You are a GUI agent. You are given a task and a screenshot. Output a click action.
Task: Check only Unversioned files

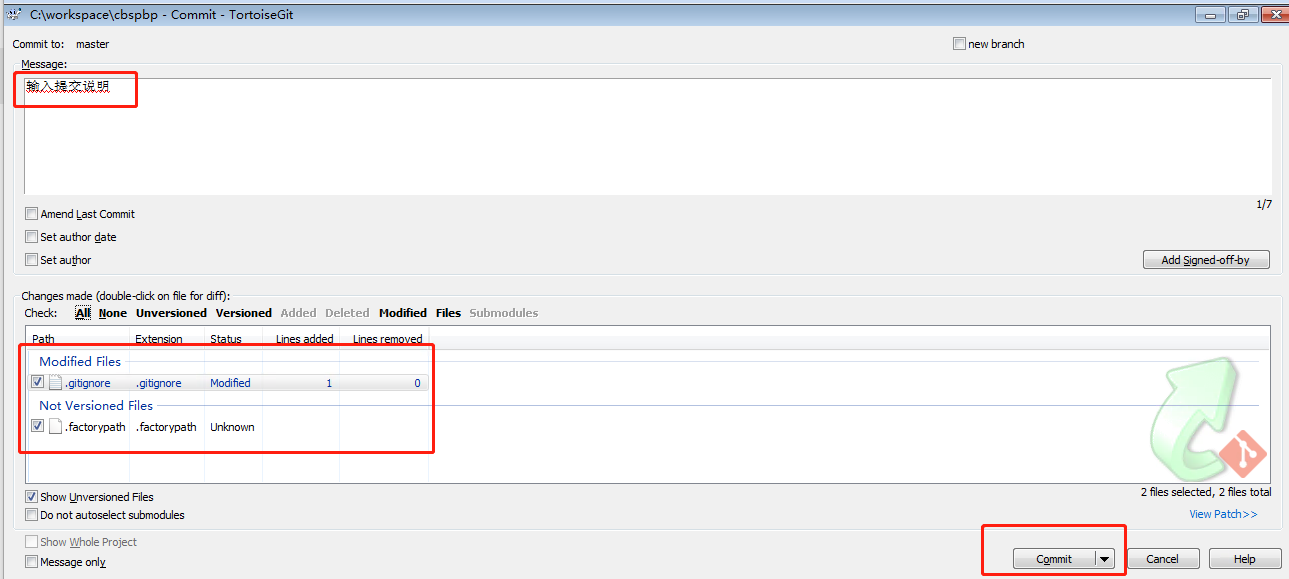pos(171,313)
